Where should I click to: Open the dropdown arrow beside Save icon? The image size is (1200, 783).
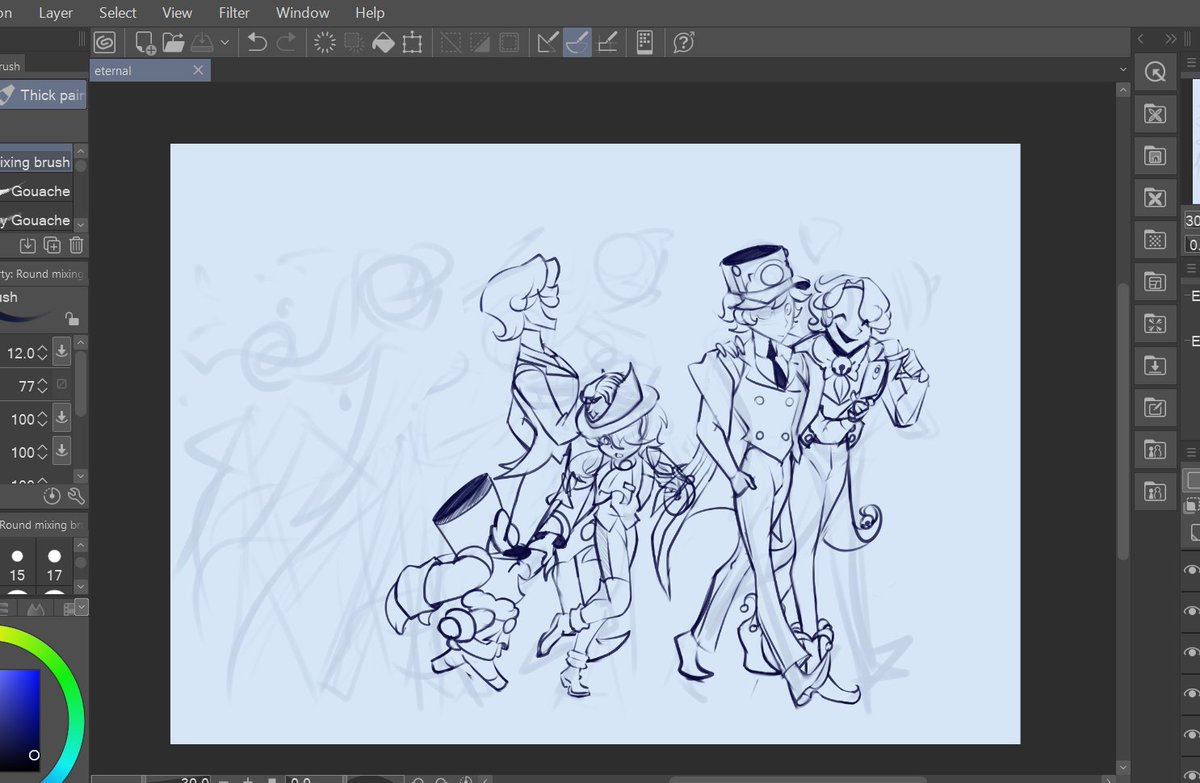(225, 42)
